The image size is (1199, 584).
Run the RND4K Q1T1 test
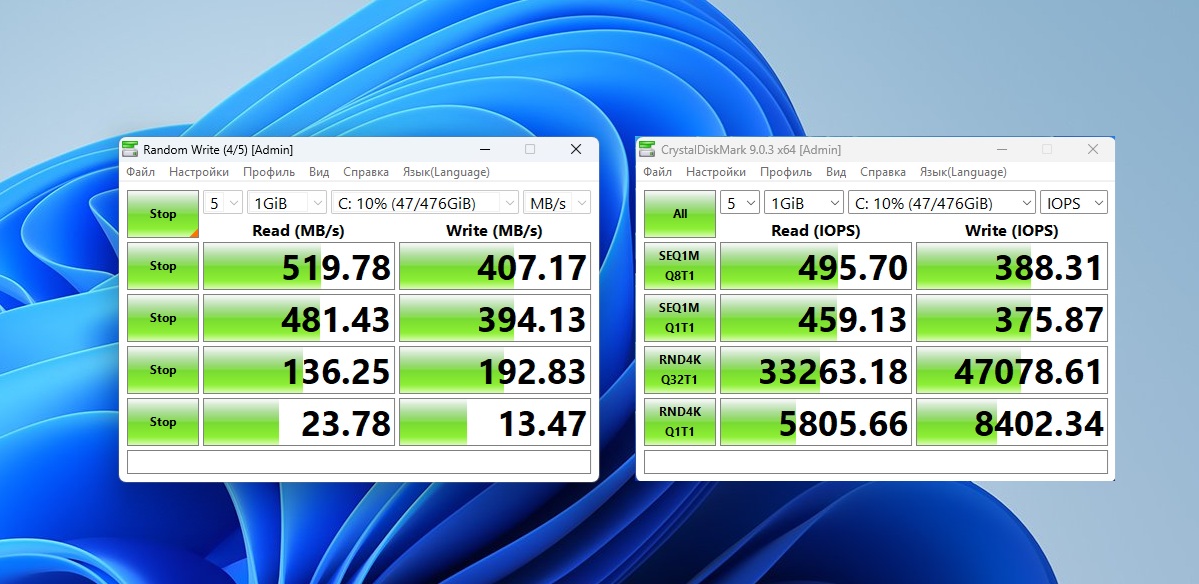pyautogui.click(x=680, y=422)
